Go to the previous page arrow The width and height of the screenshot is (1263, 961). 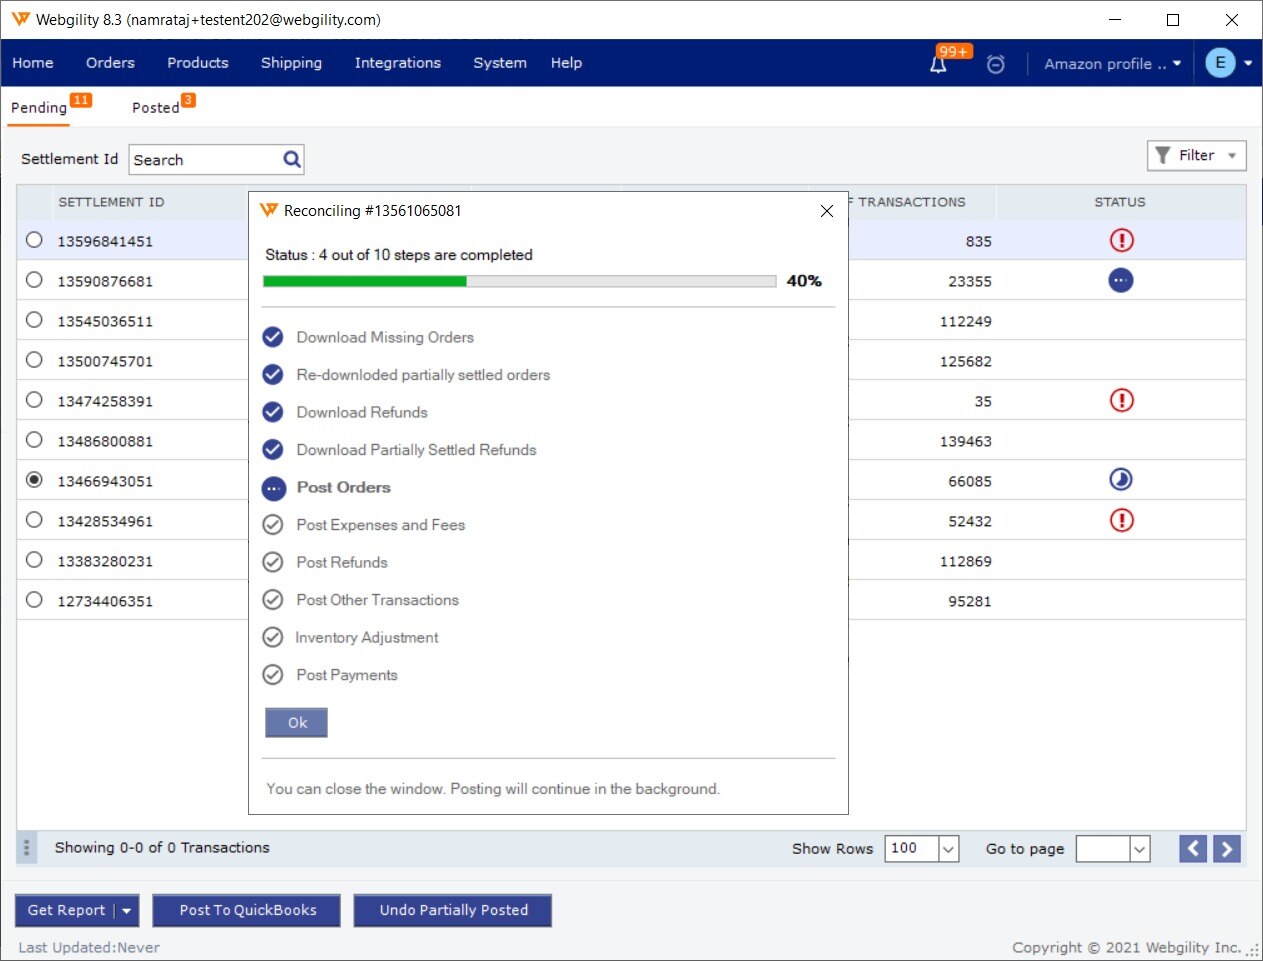tap(1193, 849)
